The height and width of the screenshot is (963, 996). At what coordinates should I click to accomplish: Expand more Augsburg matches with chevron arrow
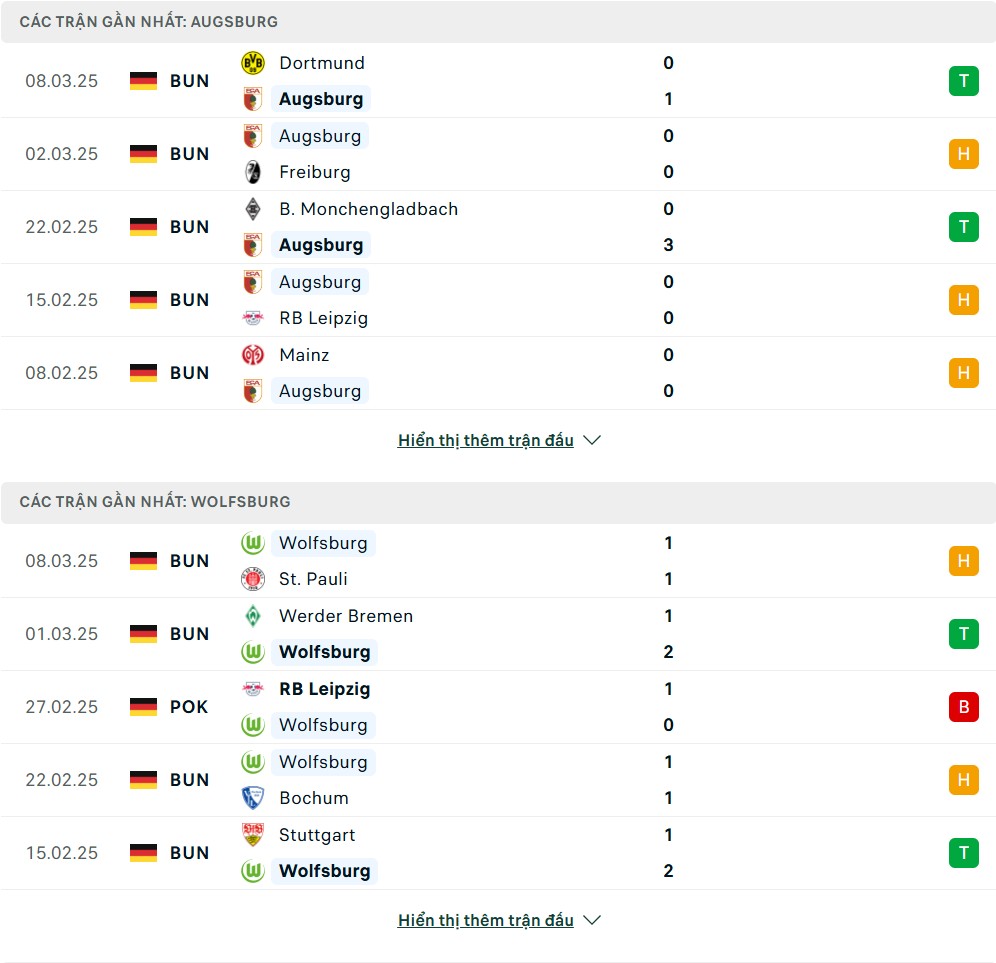tap(592, 440)
